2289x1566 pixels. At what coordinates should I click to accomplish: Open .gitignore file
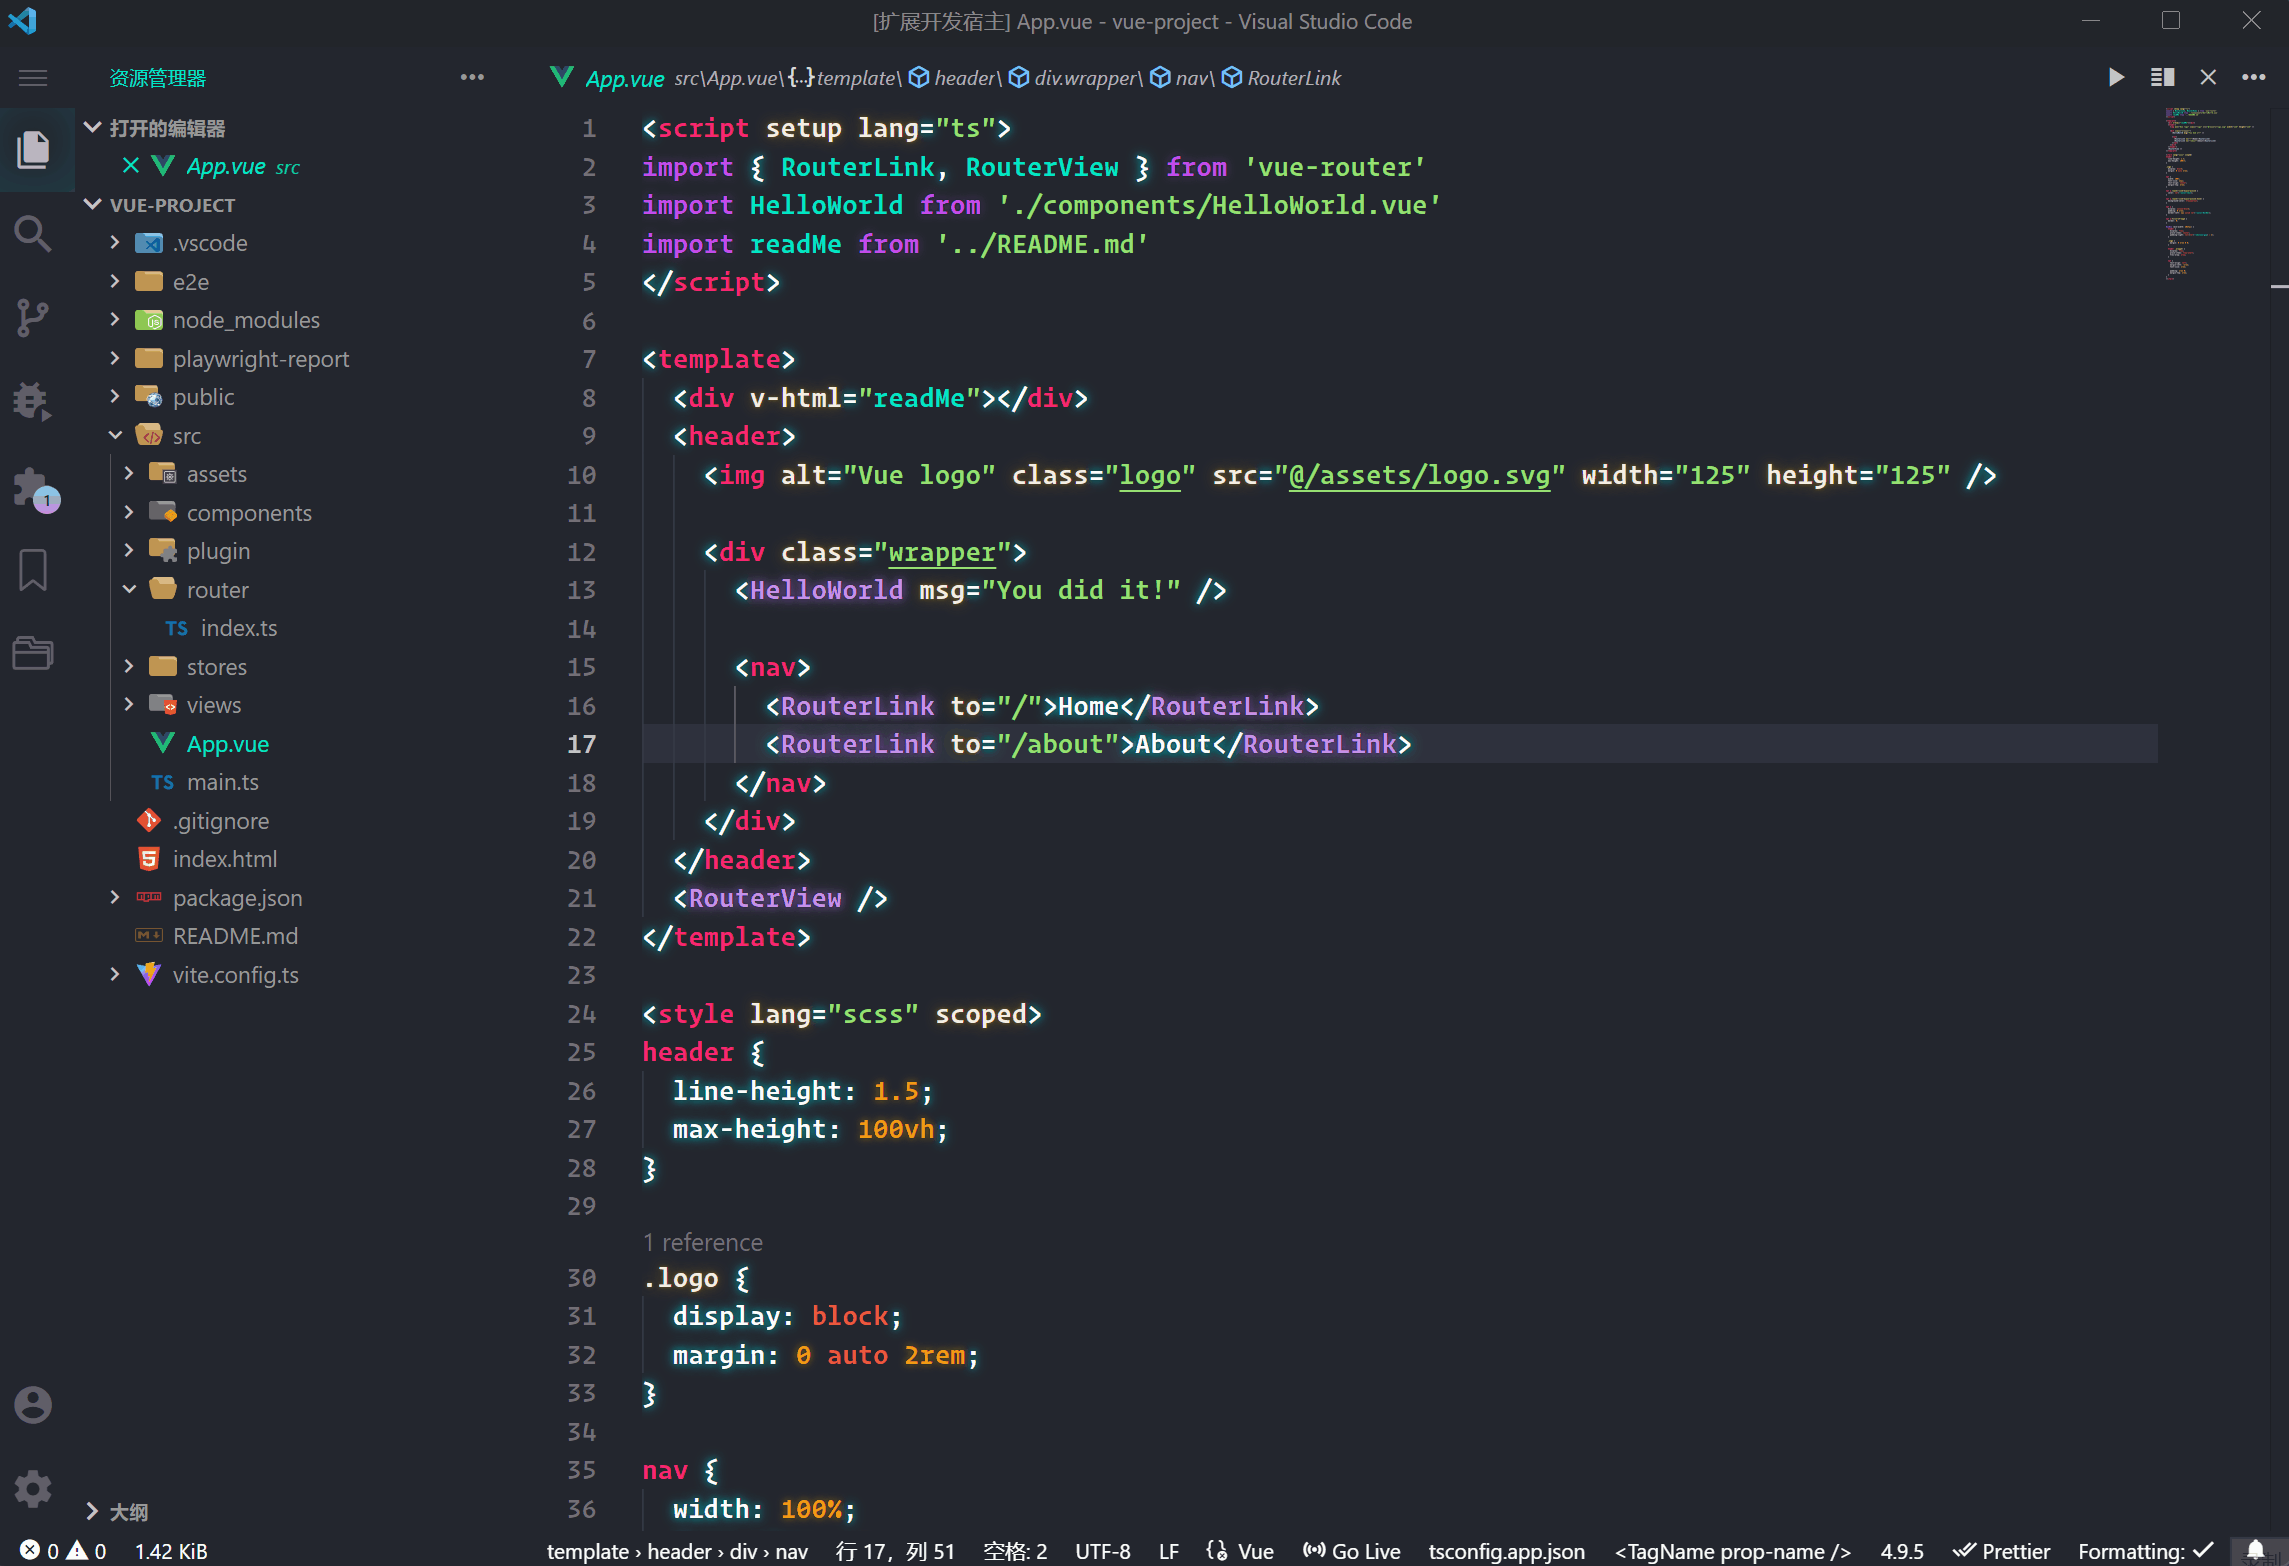click(220, 821)
